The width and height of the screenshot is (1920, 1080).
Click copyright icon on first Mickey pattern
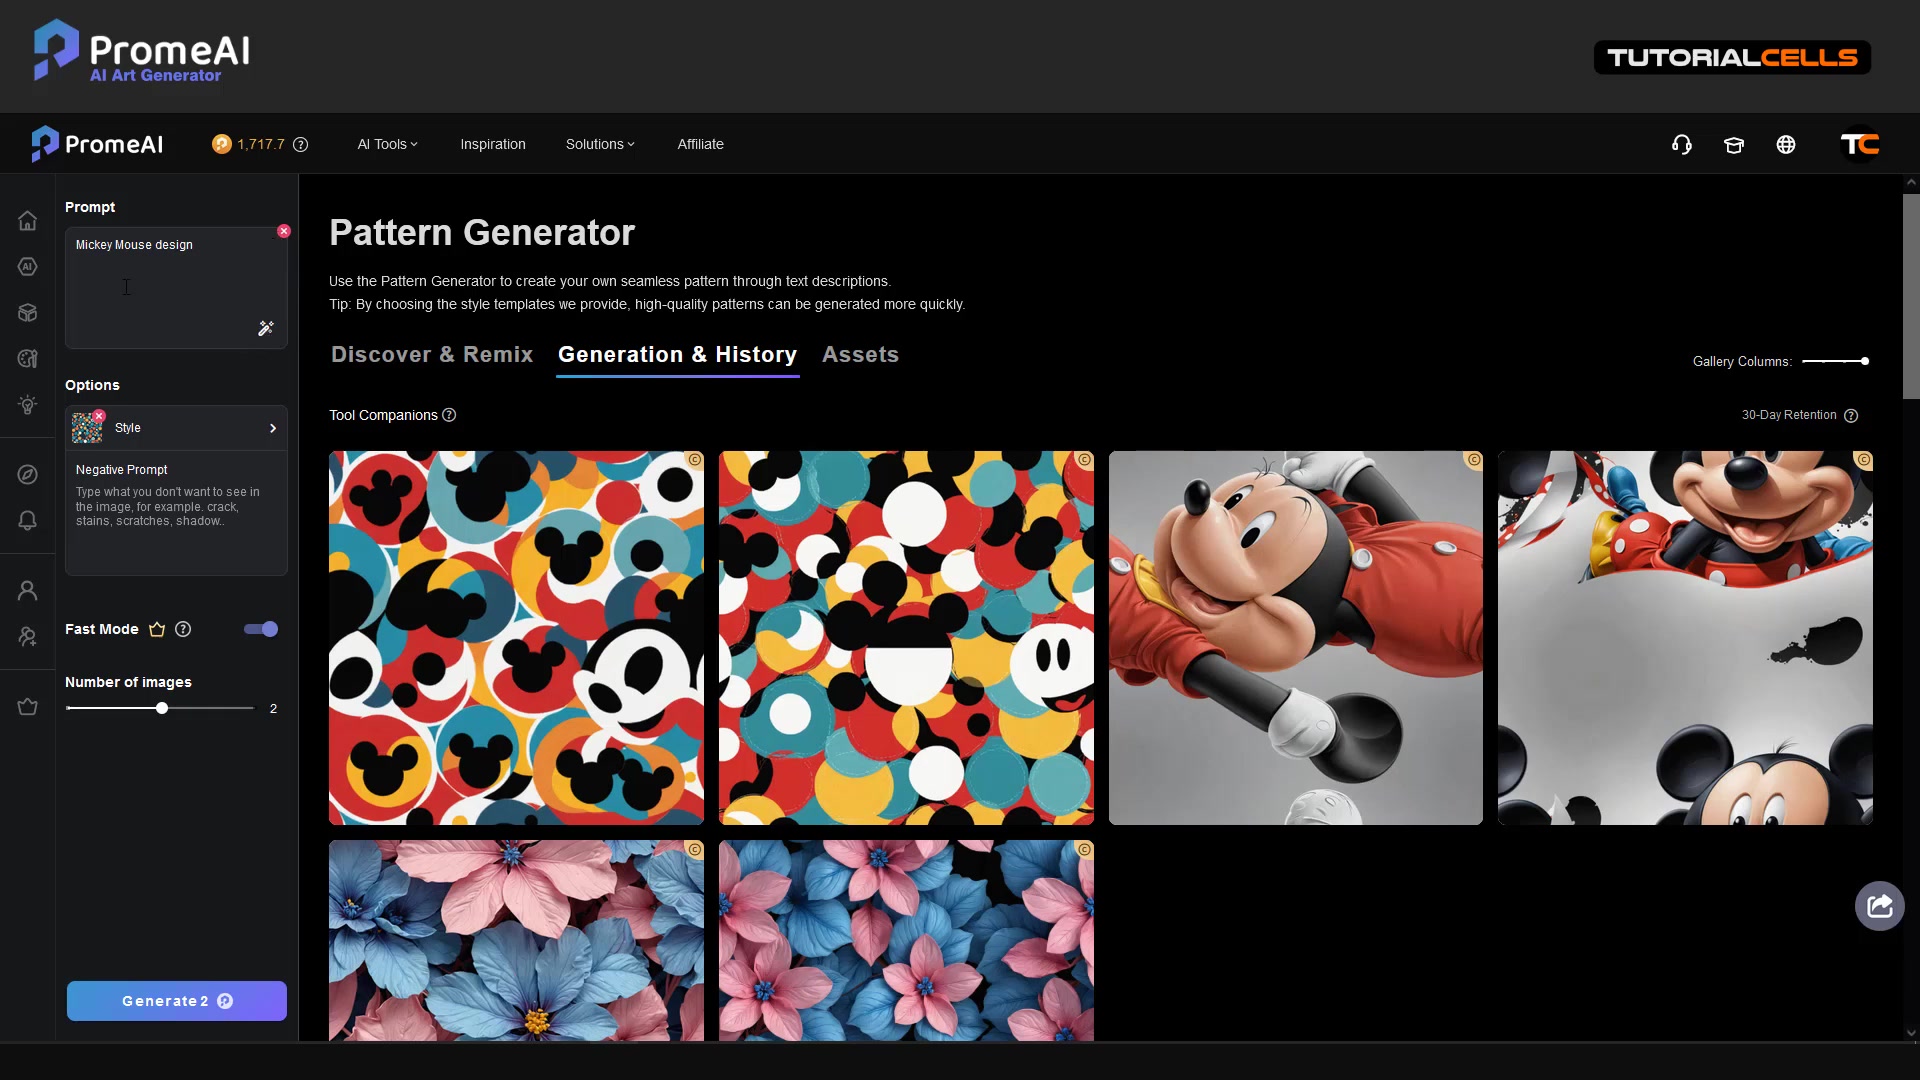click(x=694, y=460)
